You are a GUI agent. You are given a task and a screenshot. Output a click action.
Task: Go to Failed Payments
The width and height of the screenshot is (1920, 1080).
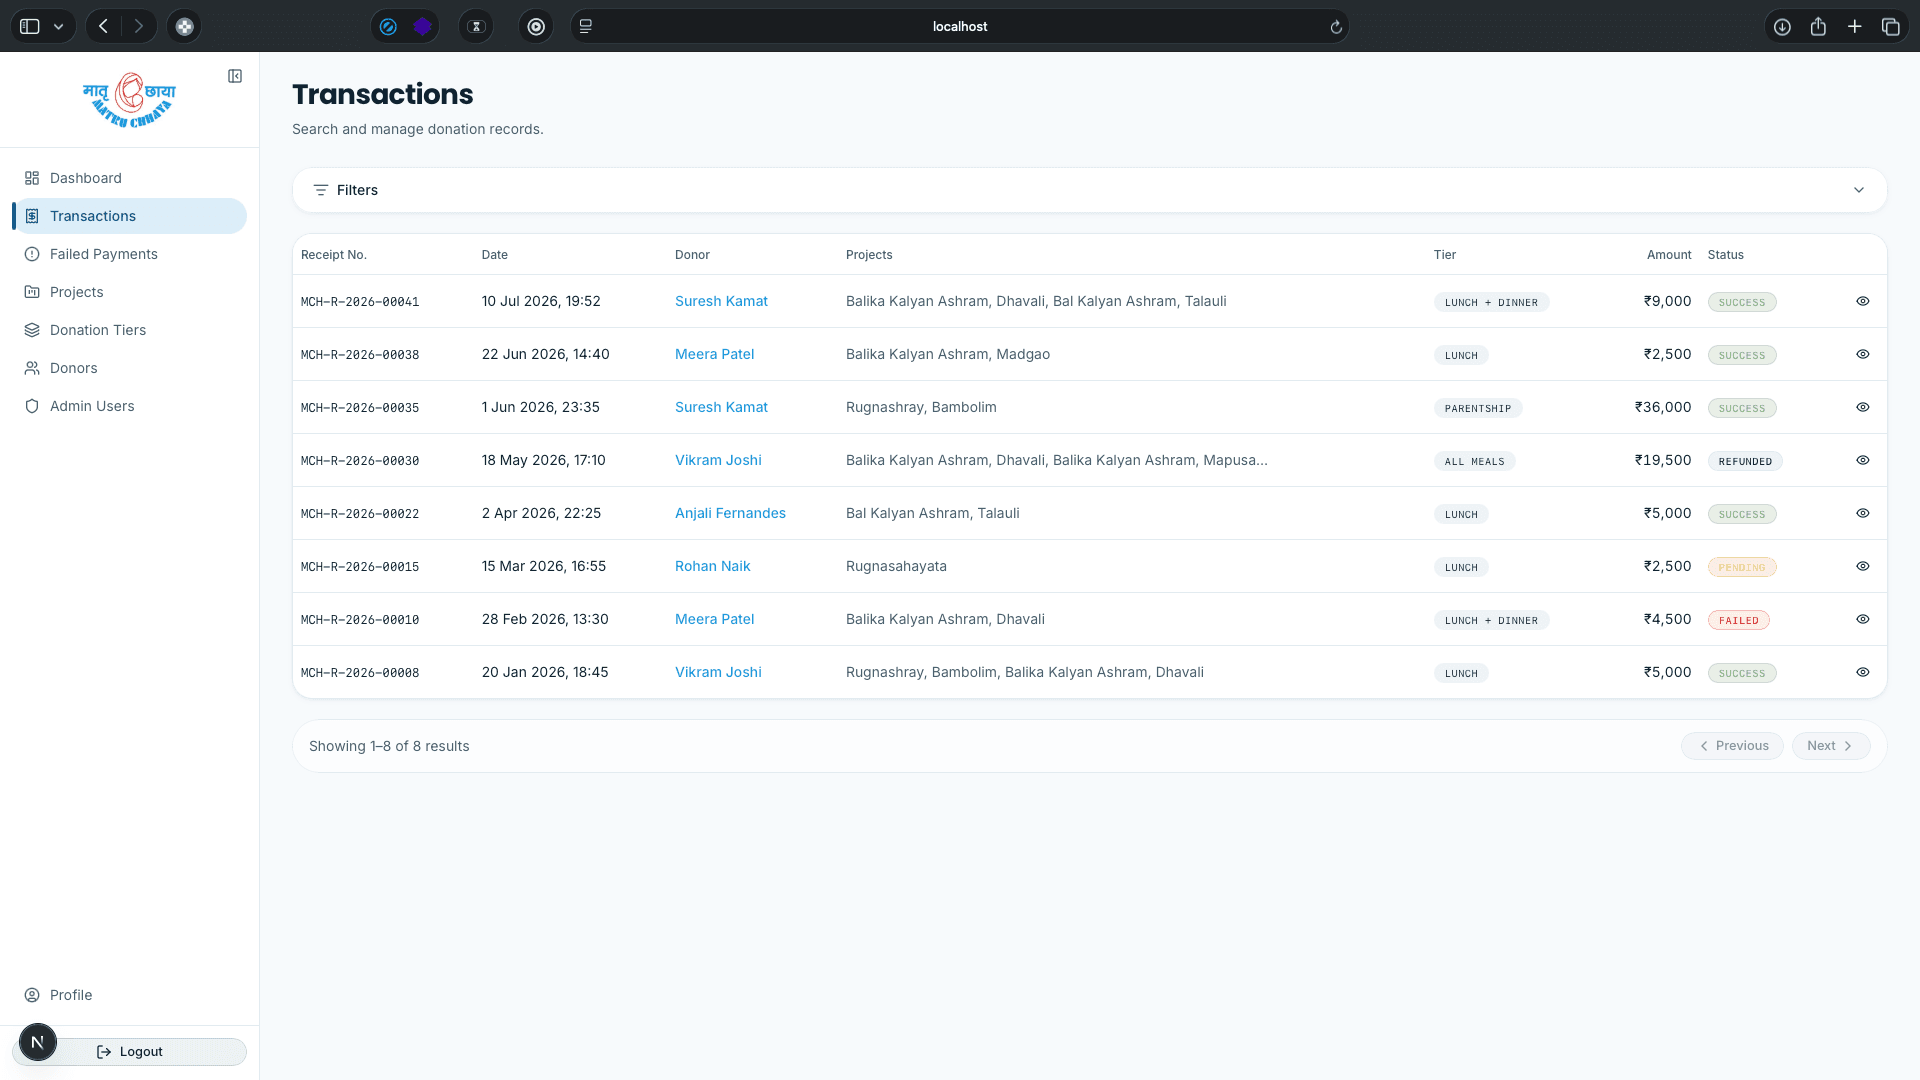(129, 254)
